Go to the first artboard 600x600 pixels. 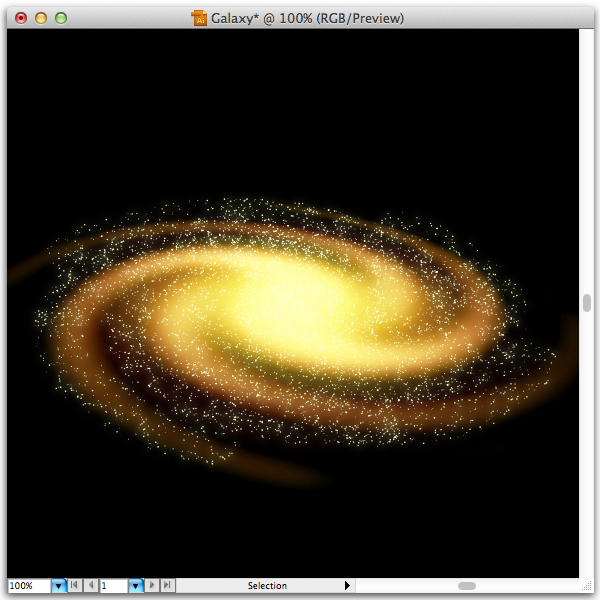click(75, 585)
